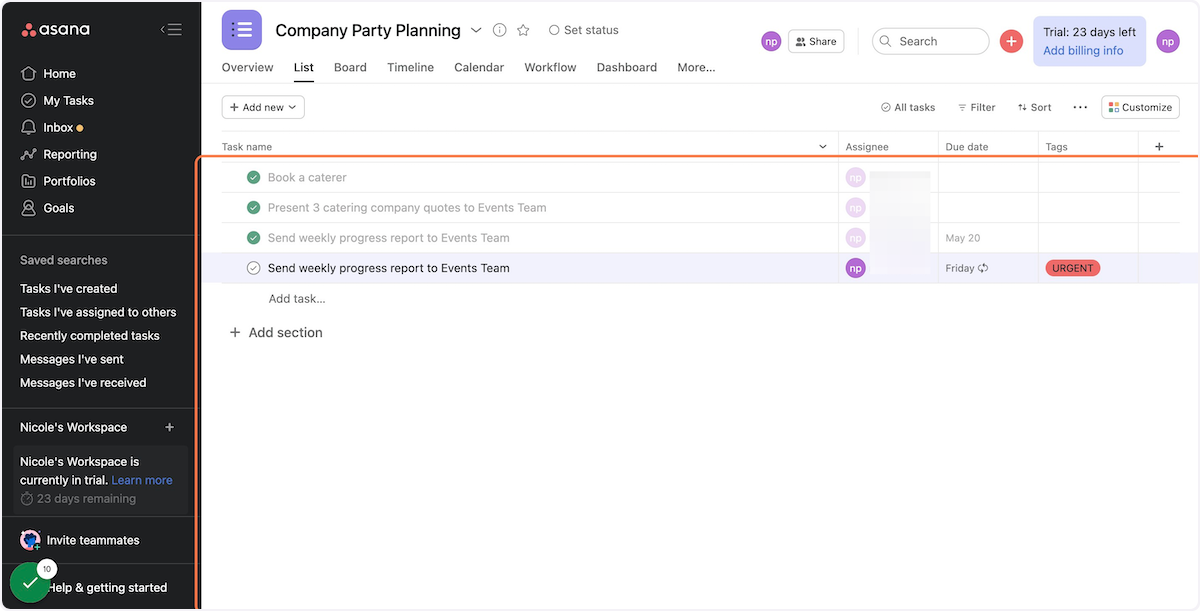Click the Learn more trial link
Screen dimensions: 1200x611
[142, 481]
